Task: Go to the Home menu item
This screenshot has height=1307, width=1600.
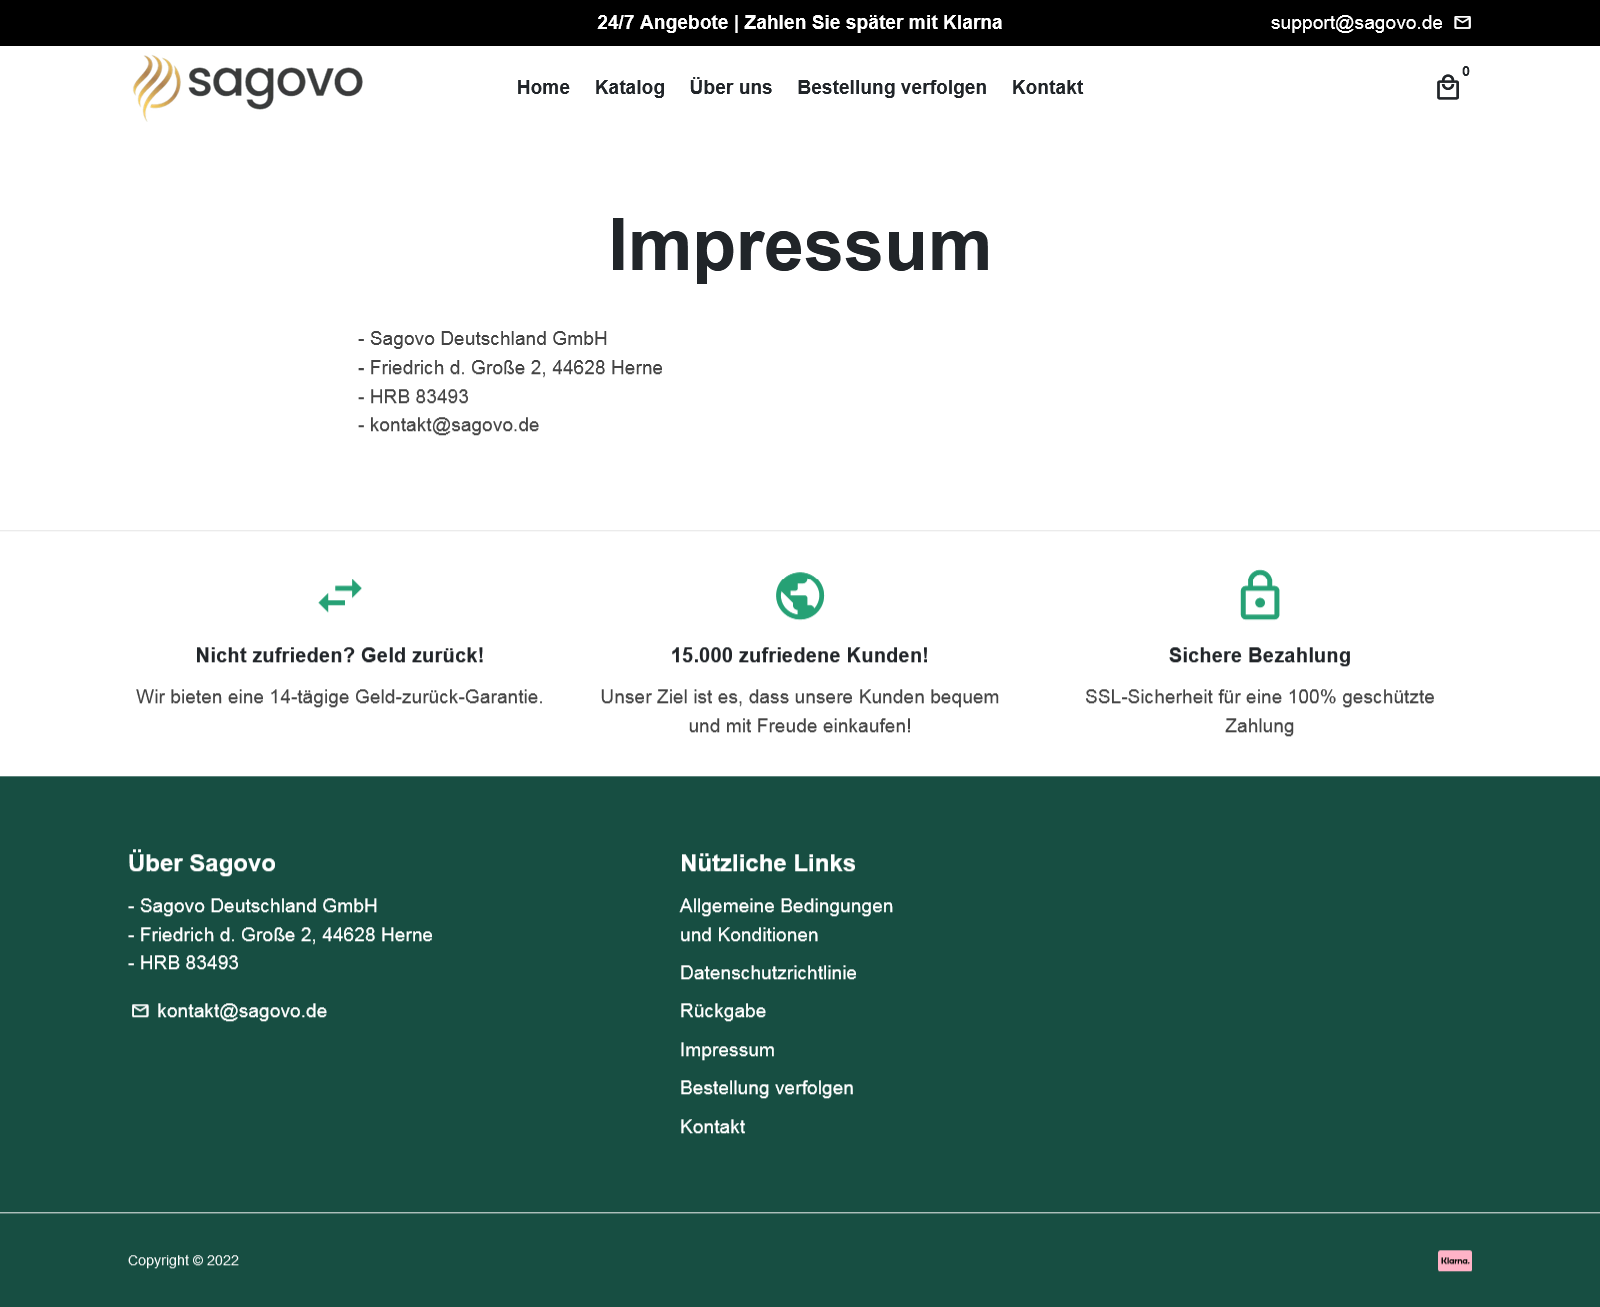Action: [x=543, y=87]
